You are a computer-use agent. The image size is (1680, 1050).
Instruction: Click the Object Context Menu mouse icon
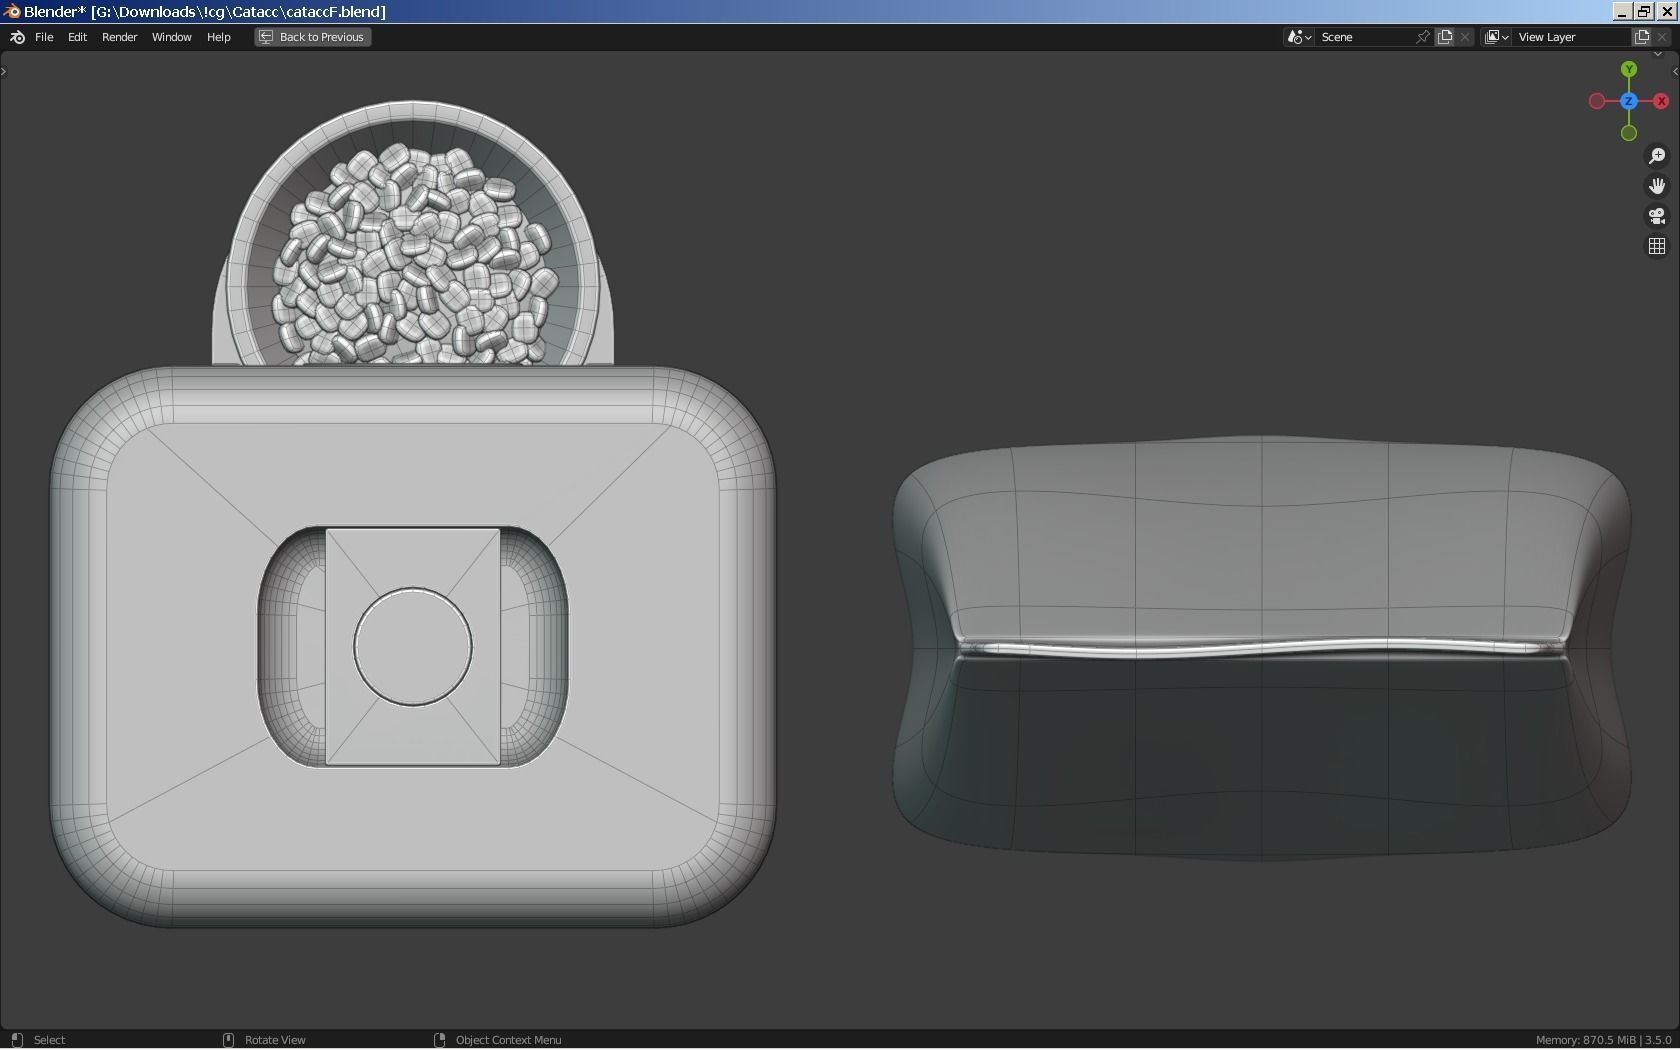pyautogui.click(x=439, y=1040)
